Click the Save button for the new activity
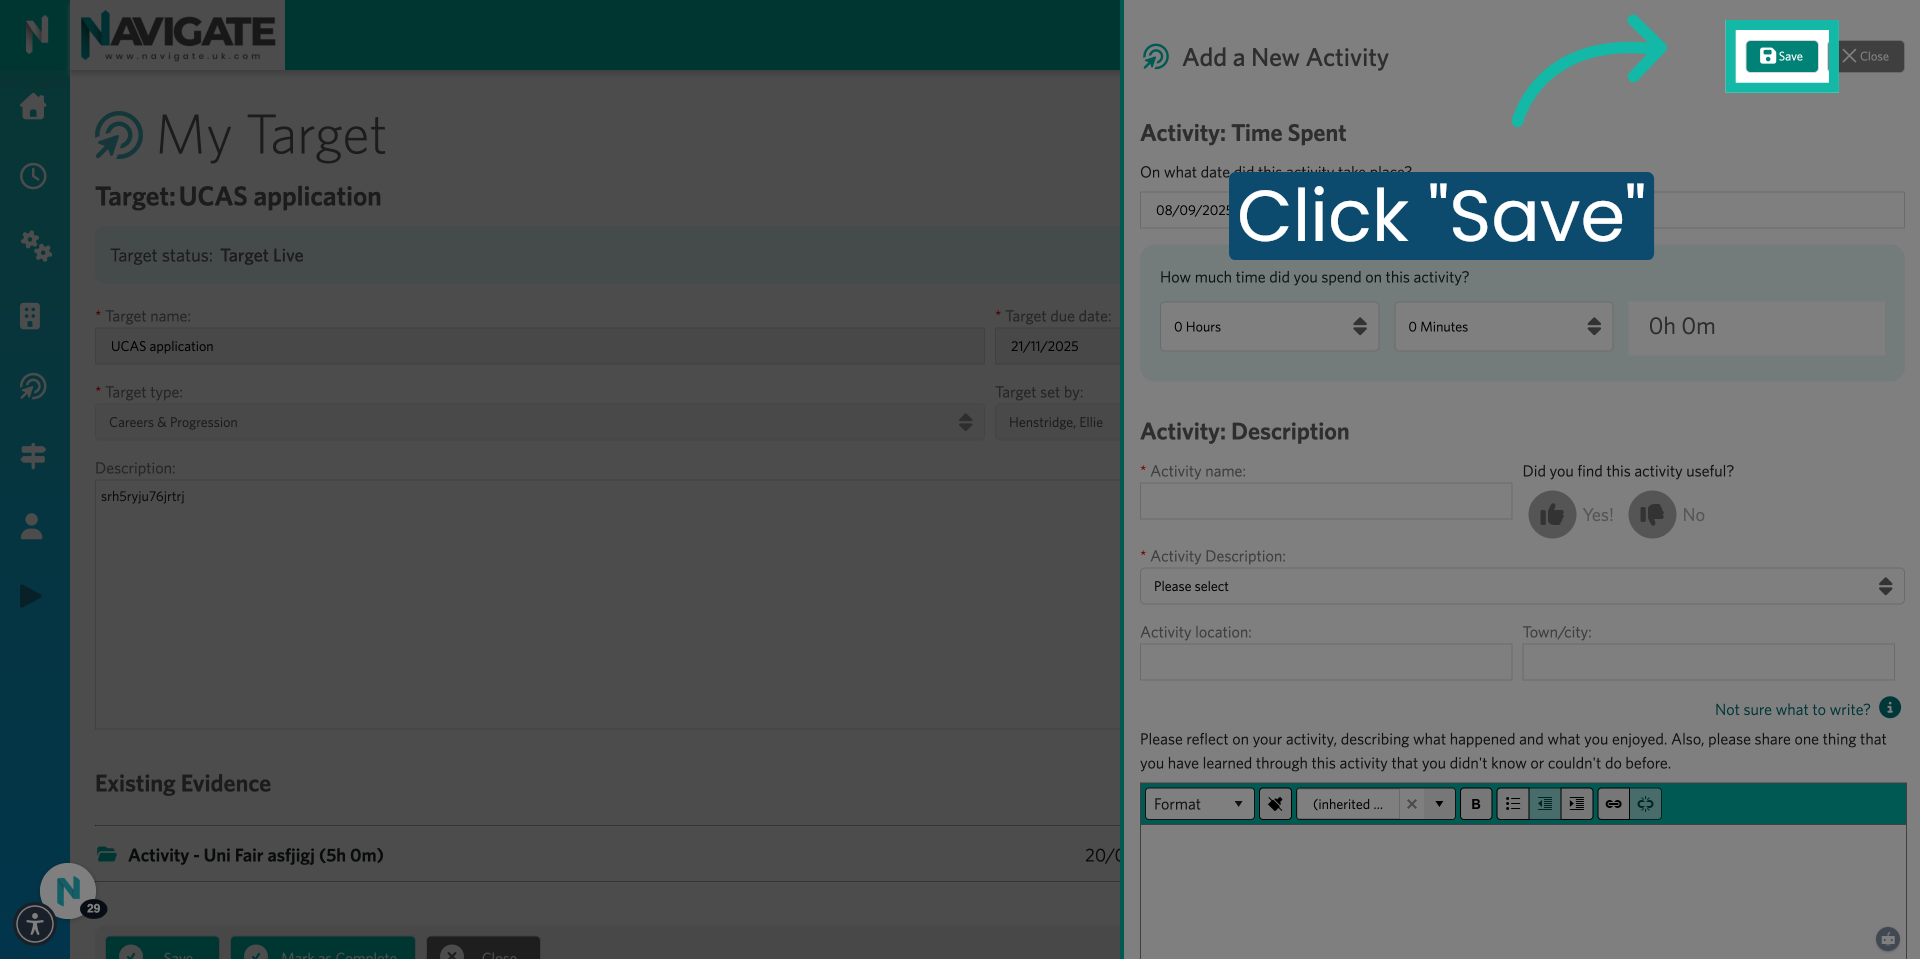 pyautogui.click(x=1781, y=56)
